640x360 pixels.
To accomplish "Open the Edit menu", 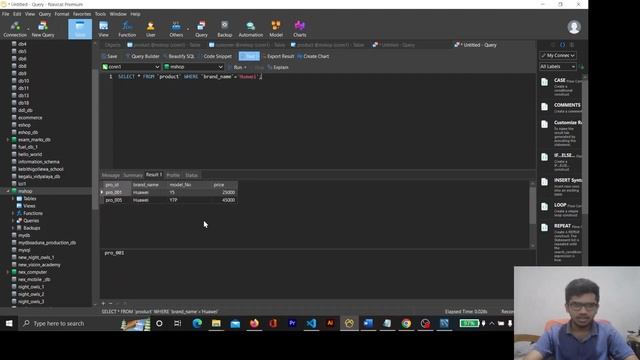I will tap(17, 14).
